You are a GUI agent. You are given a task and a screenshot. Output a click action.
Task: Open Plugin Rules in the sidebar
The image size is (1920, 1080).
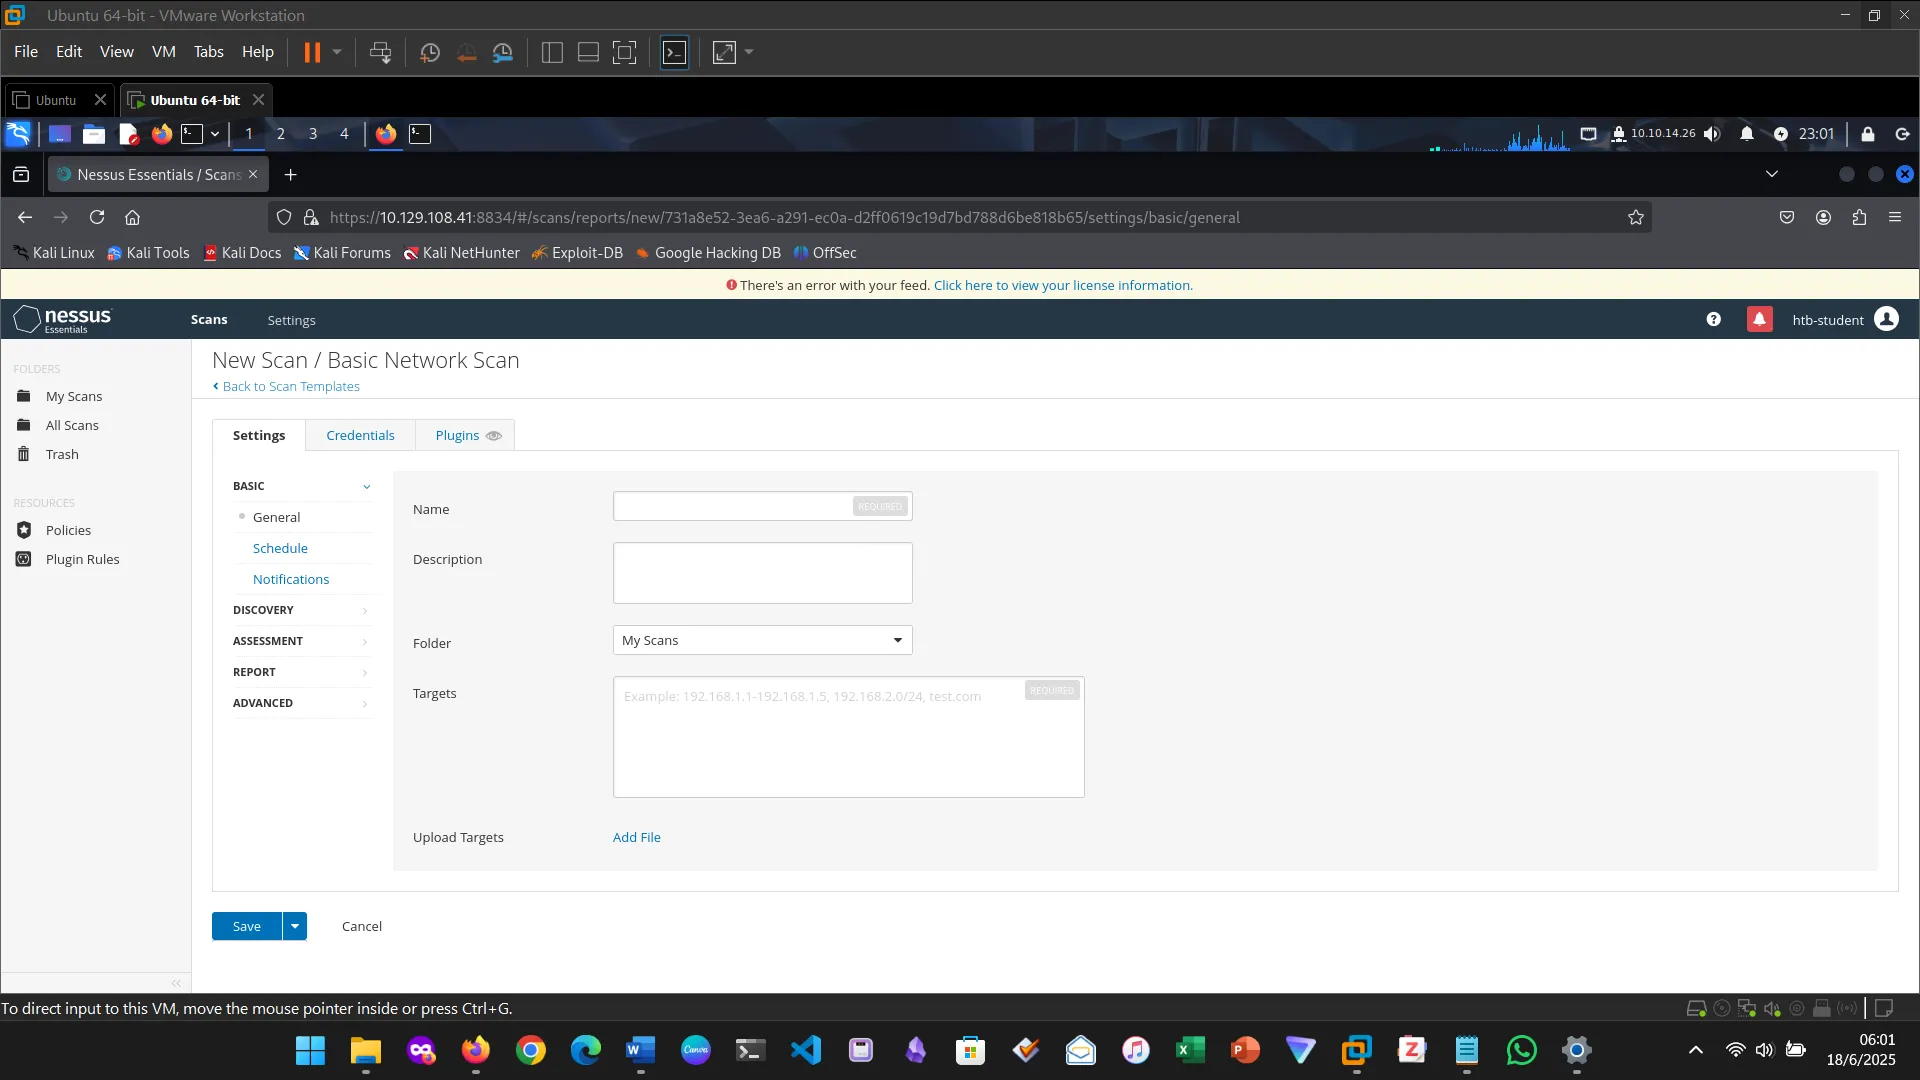(x=82, y=559)
